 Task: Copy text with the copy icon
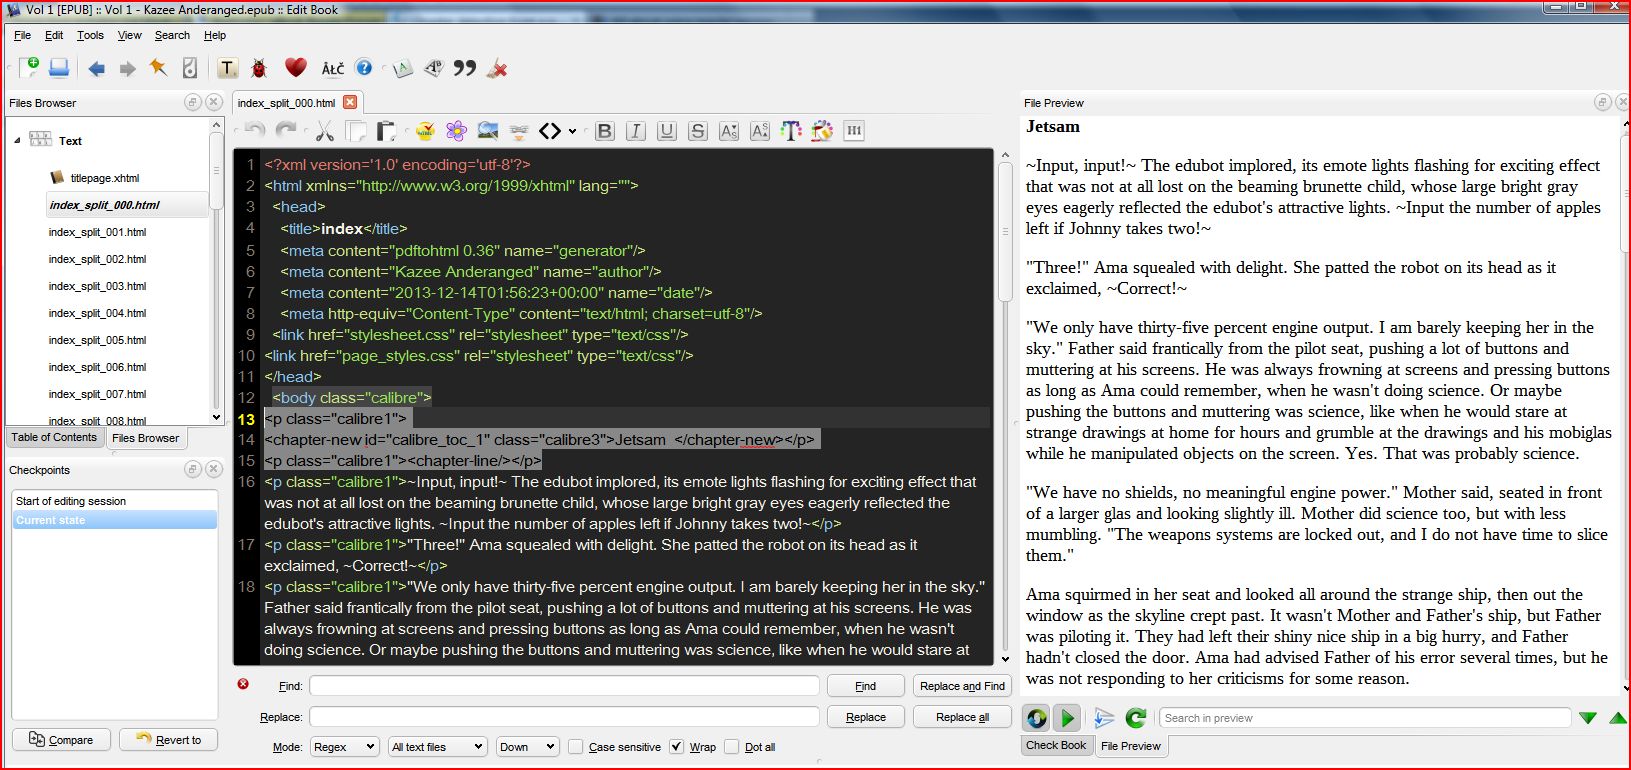click(x=355, y=131)
